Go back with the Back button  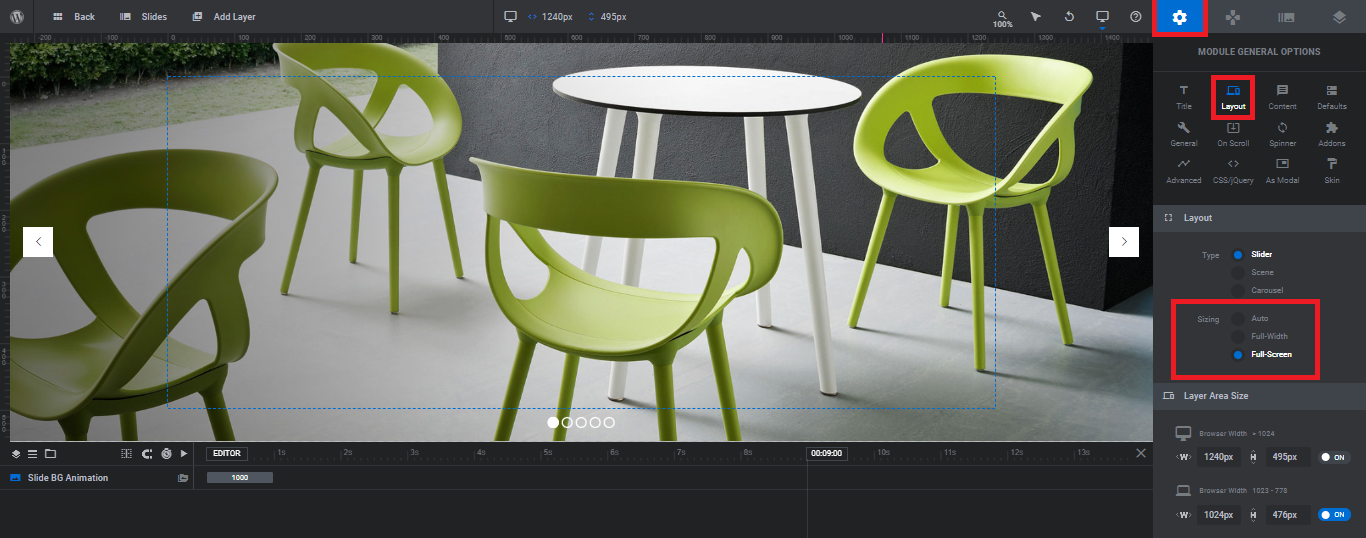point(73,17)
